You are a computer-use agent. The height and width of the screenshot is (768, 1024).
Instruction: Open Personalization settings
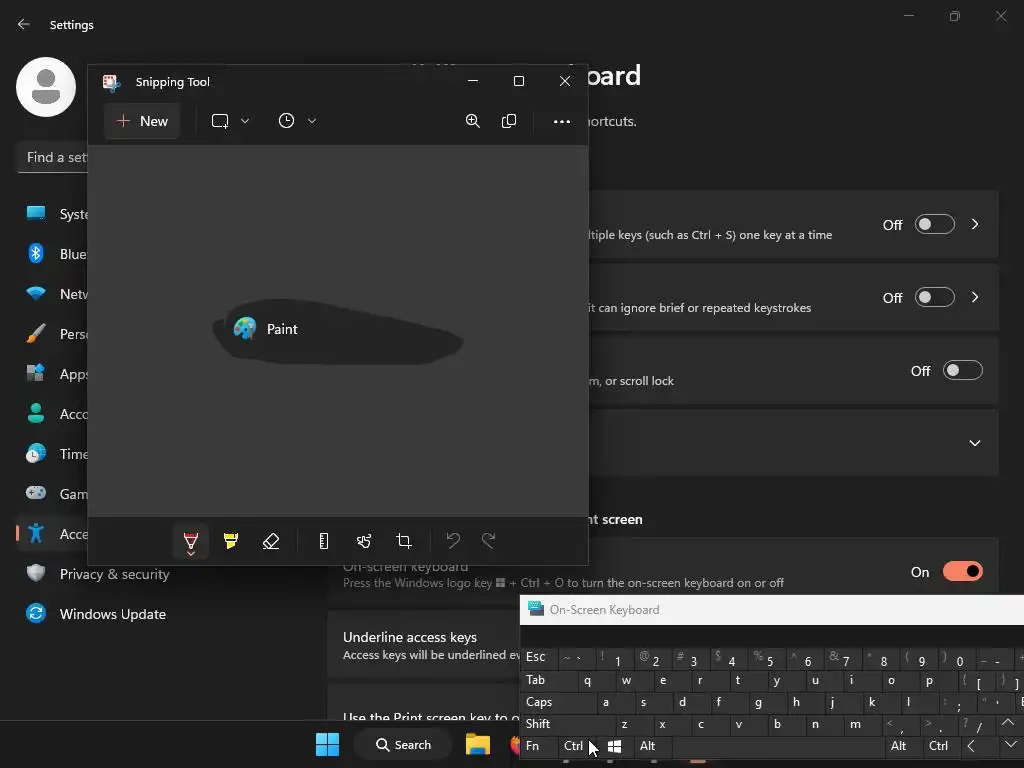[x=56, y=334]
